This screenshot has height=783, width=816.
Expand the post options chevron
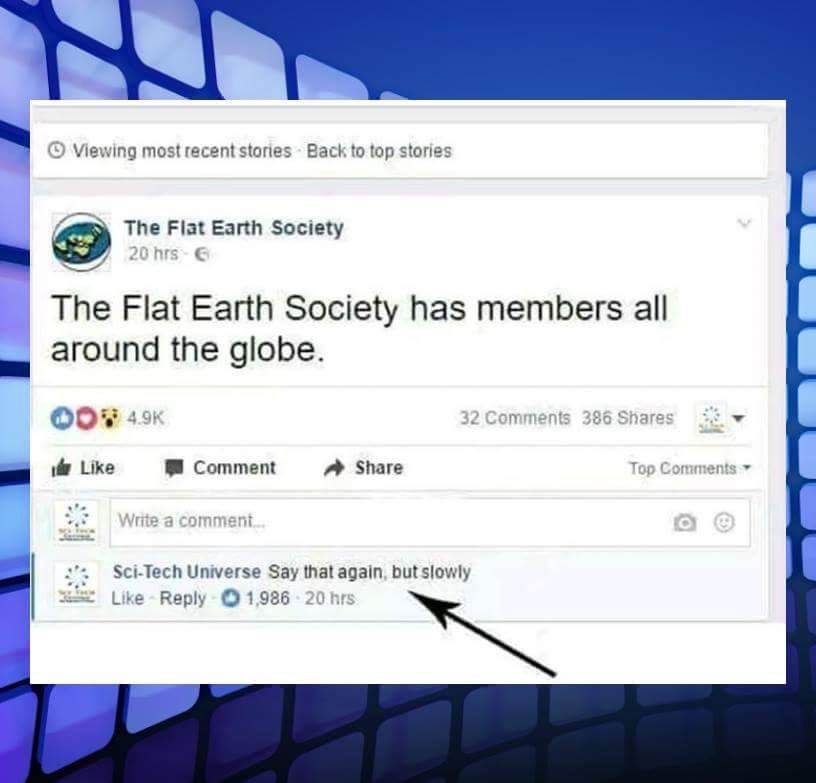(x=745, y=224)
